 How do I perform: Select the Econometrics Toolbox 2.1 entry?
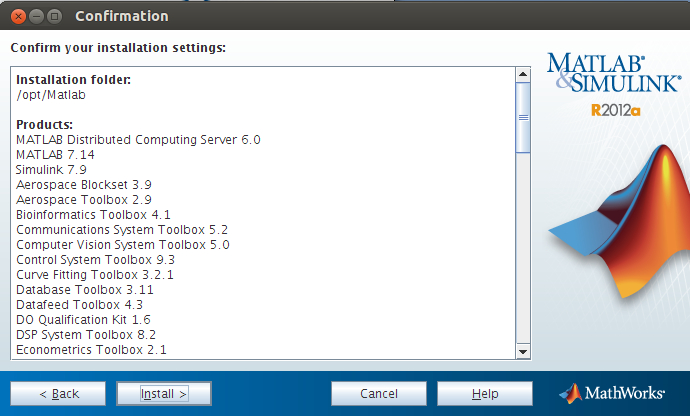click(91, 350)
